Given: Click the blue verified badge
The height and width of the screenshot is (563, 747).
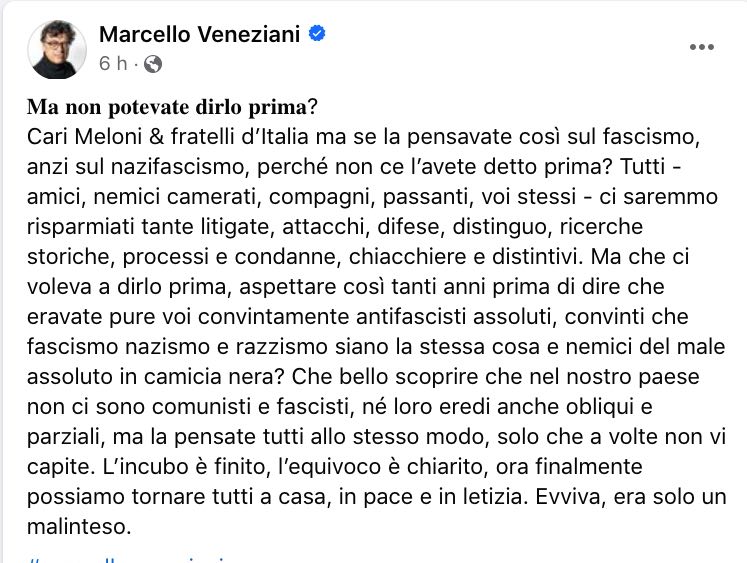Looking at the screenshot, I should pos(317,33).
